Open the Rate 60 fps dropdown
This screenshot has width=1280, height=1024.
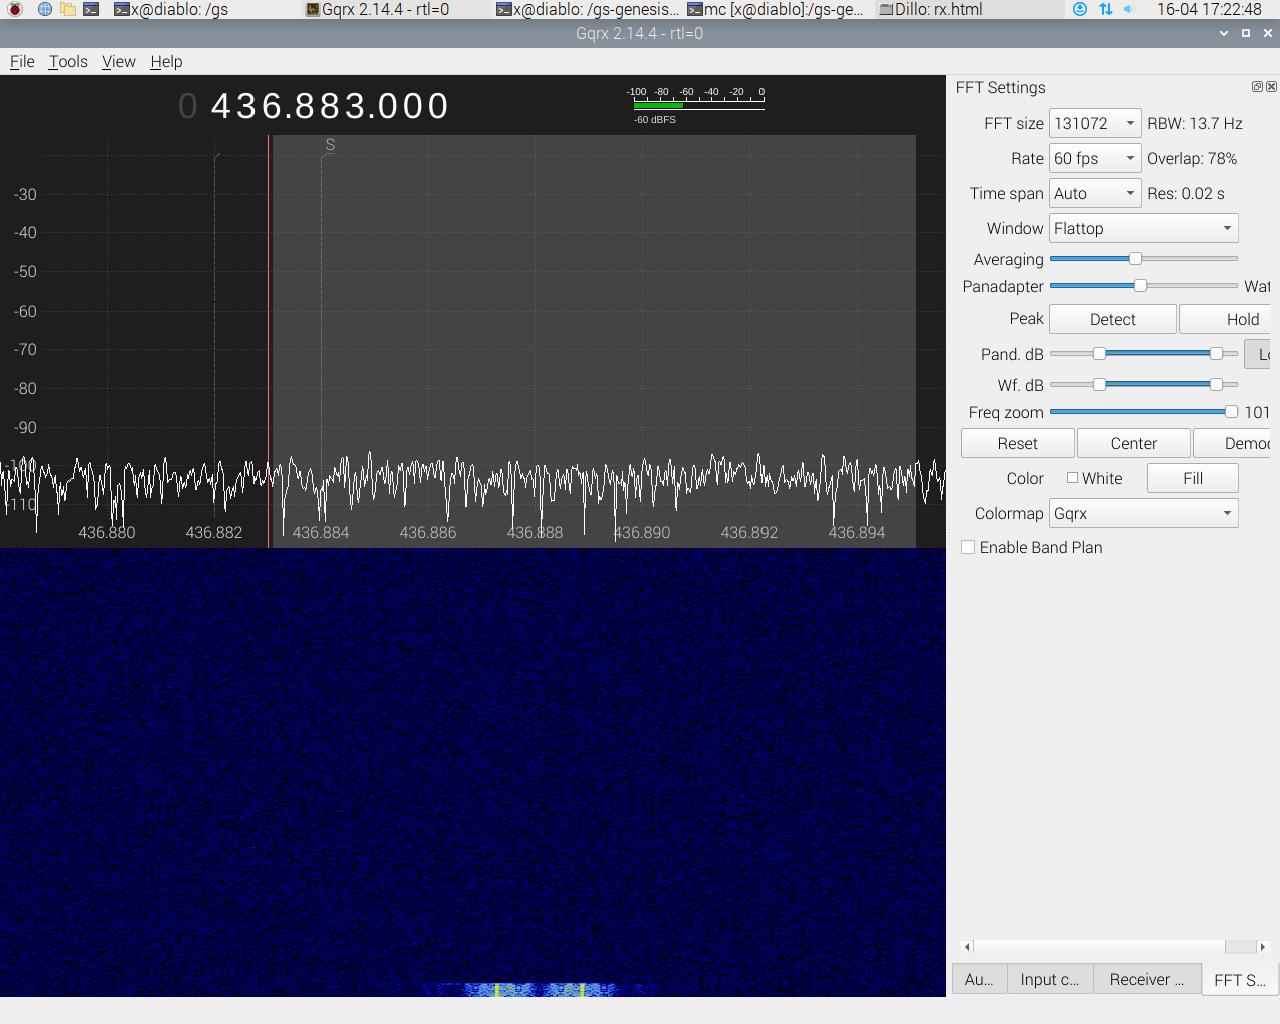tap(1095, 159)
